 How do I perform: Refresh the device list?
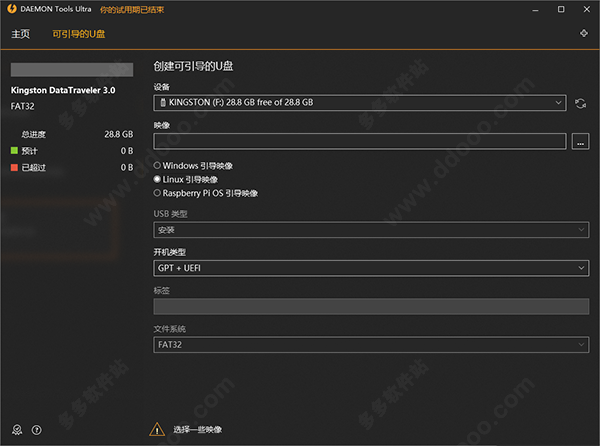tap(580, 103)
